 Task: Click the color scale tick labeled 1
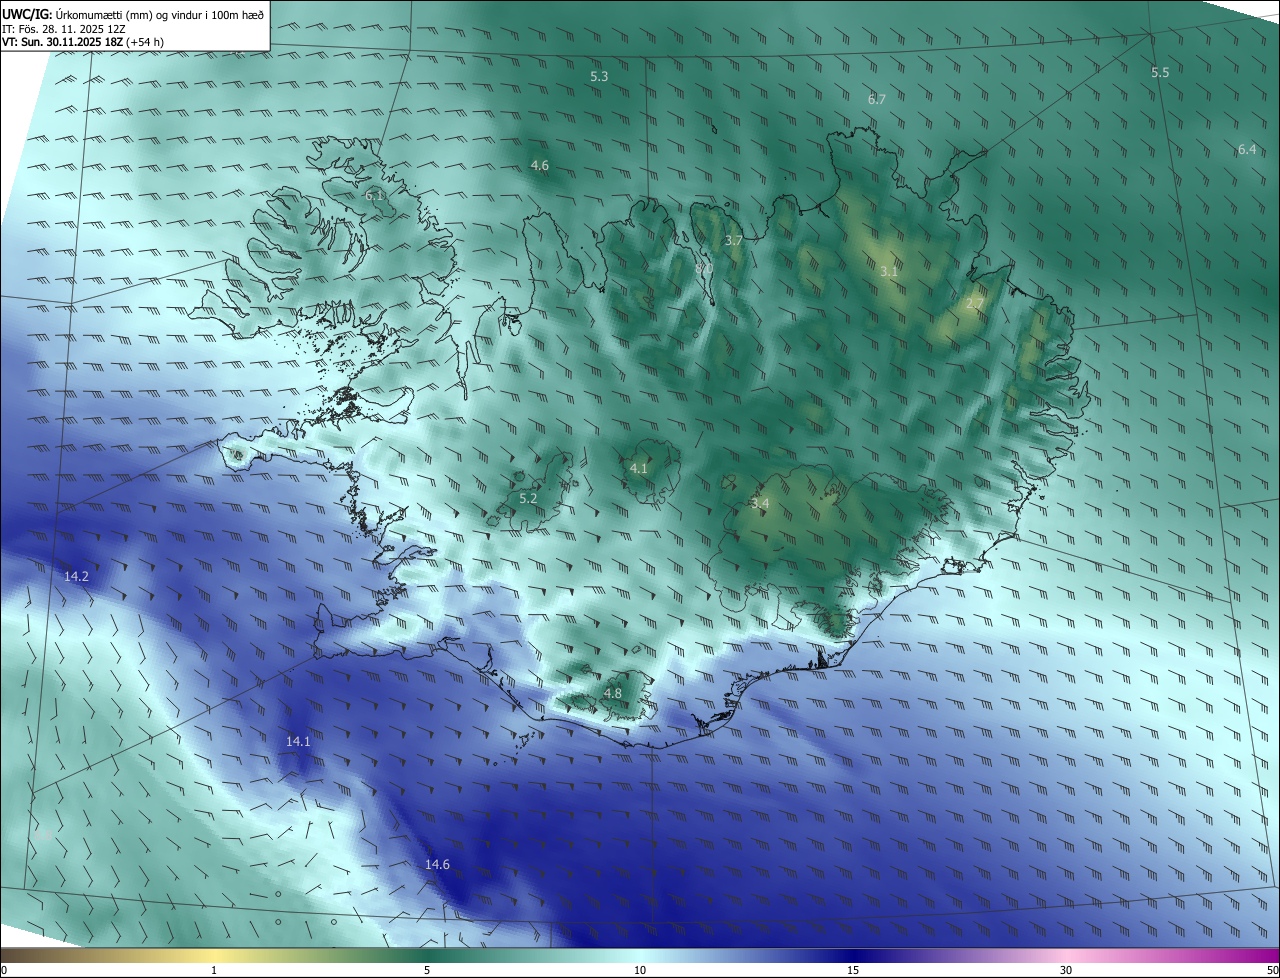point(214,970)
